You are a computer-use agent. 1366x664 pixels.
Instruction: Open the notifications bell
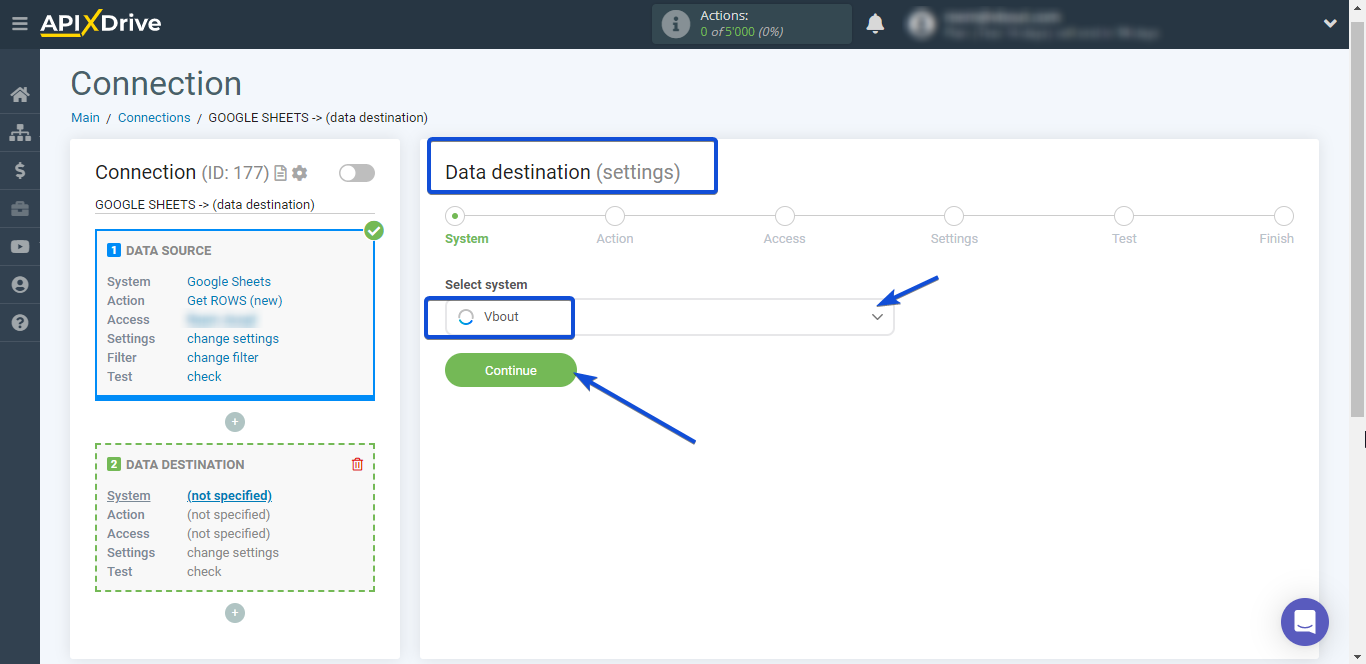[875, 24]
